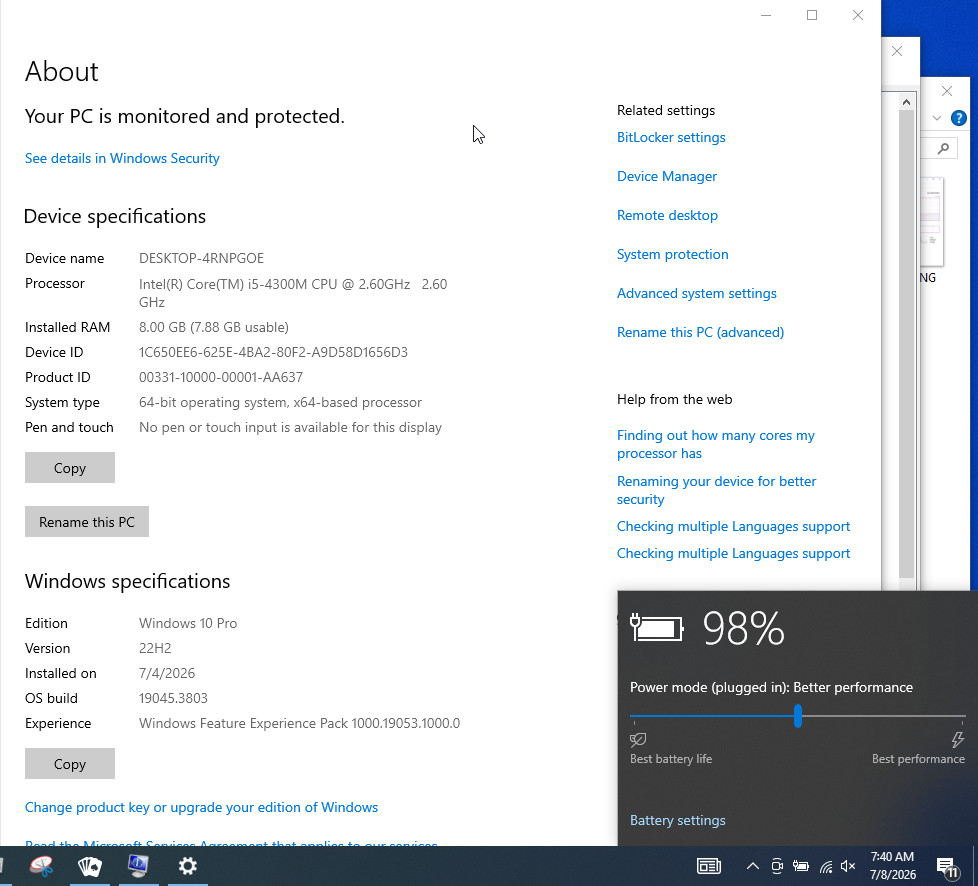Open BitLocker settings
978x886 pixels.
671,137
